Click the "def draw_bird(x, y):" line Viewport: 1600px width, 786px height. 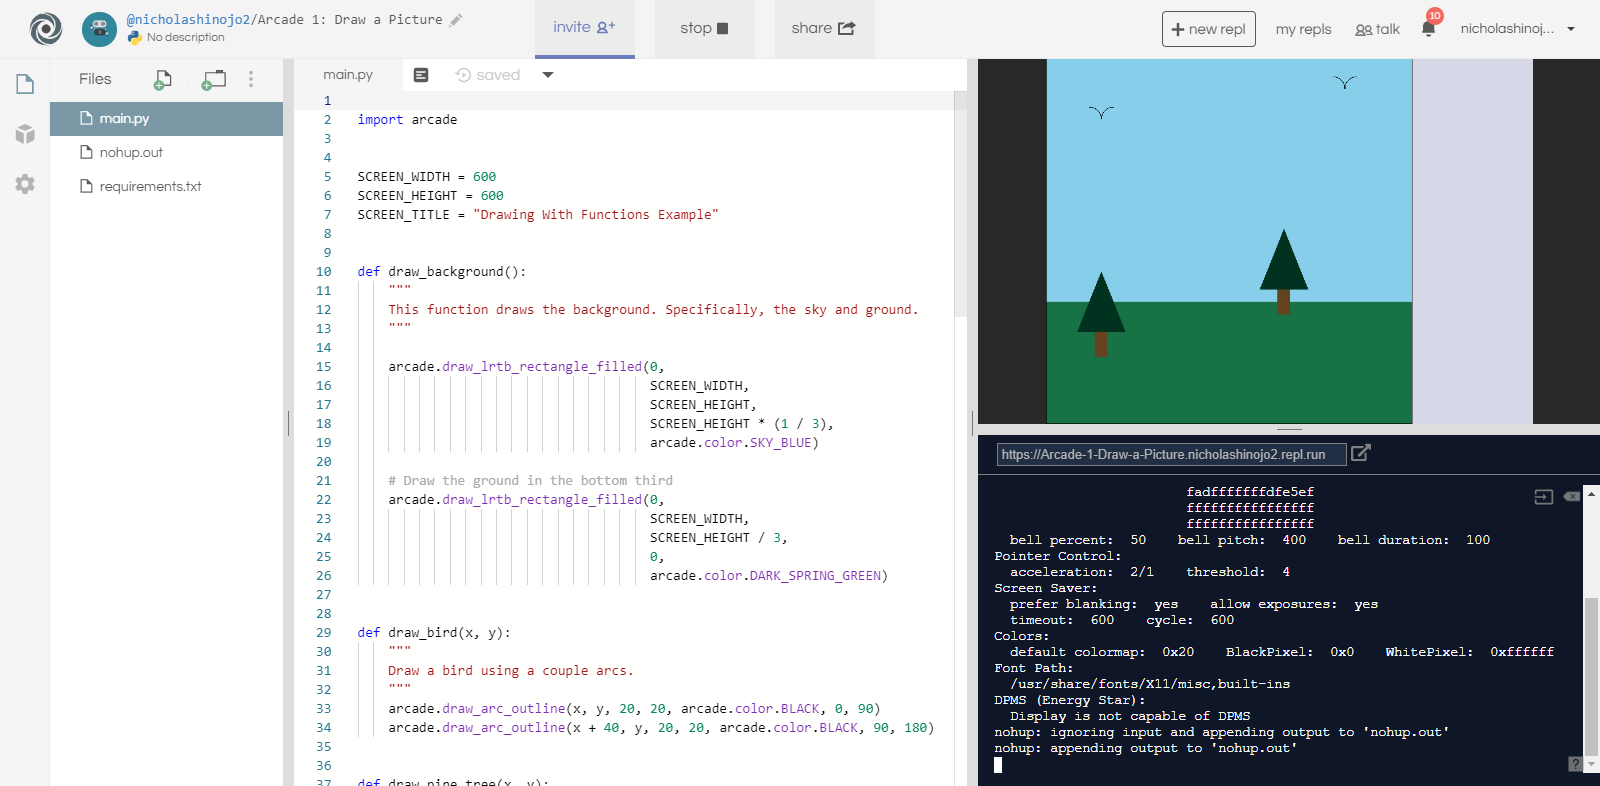(434, 632)
